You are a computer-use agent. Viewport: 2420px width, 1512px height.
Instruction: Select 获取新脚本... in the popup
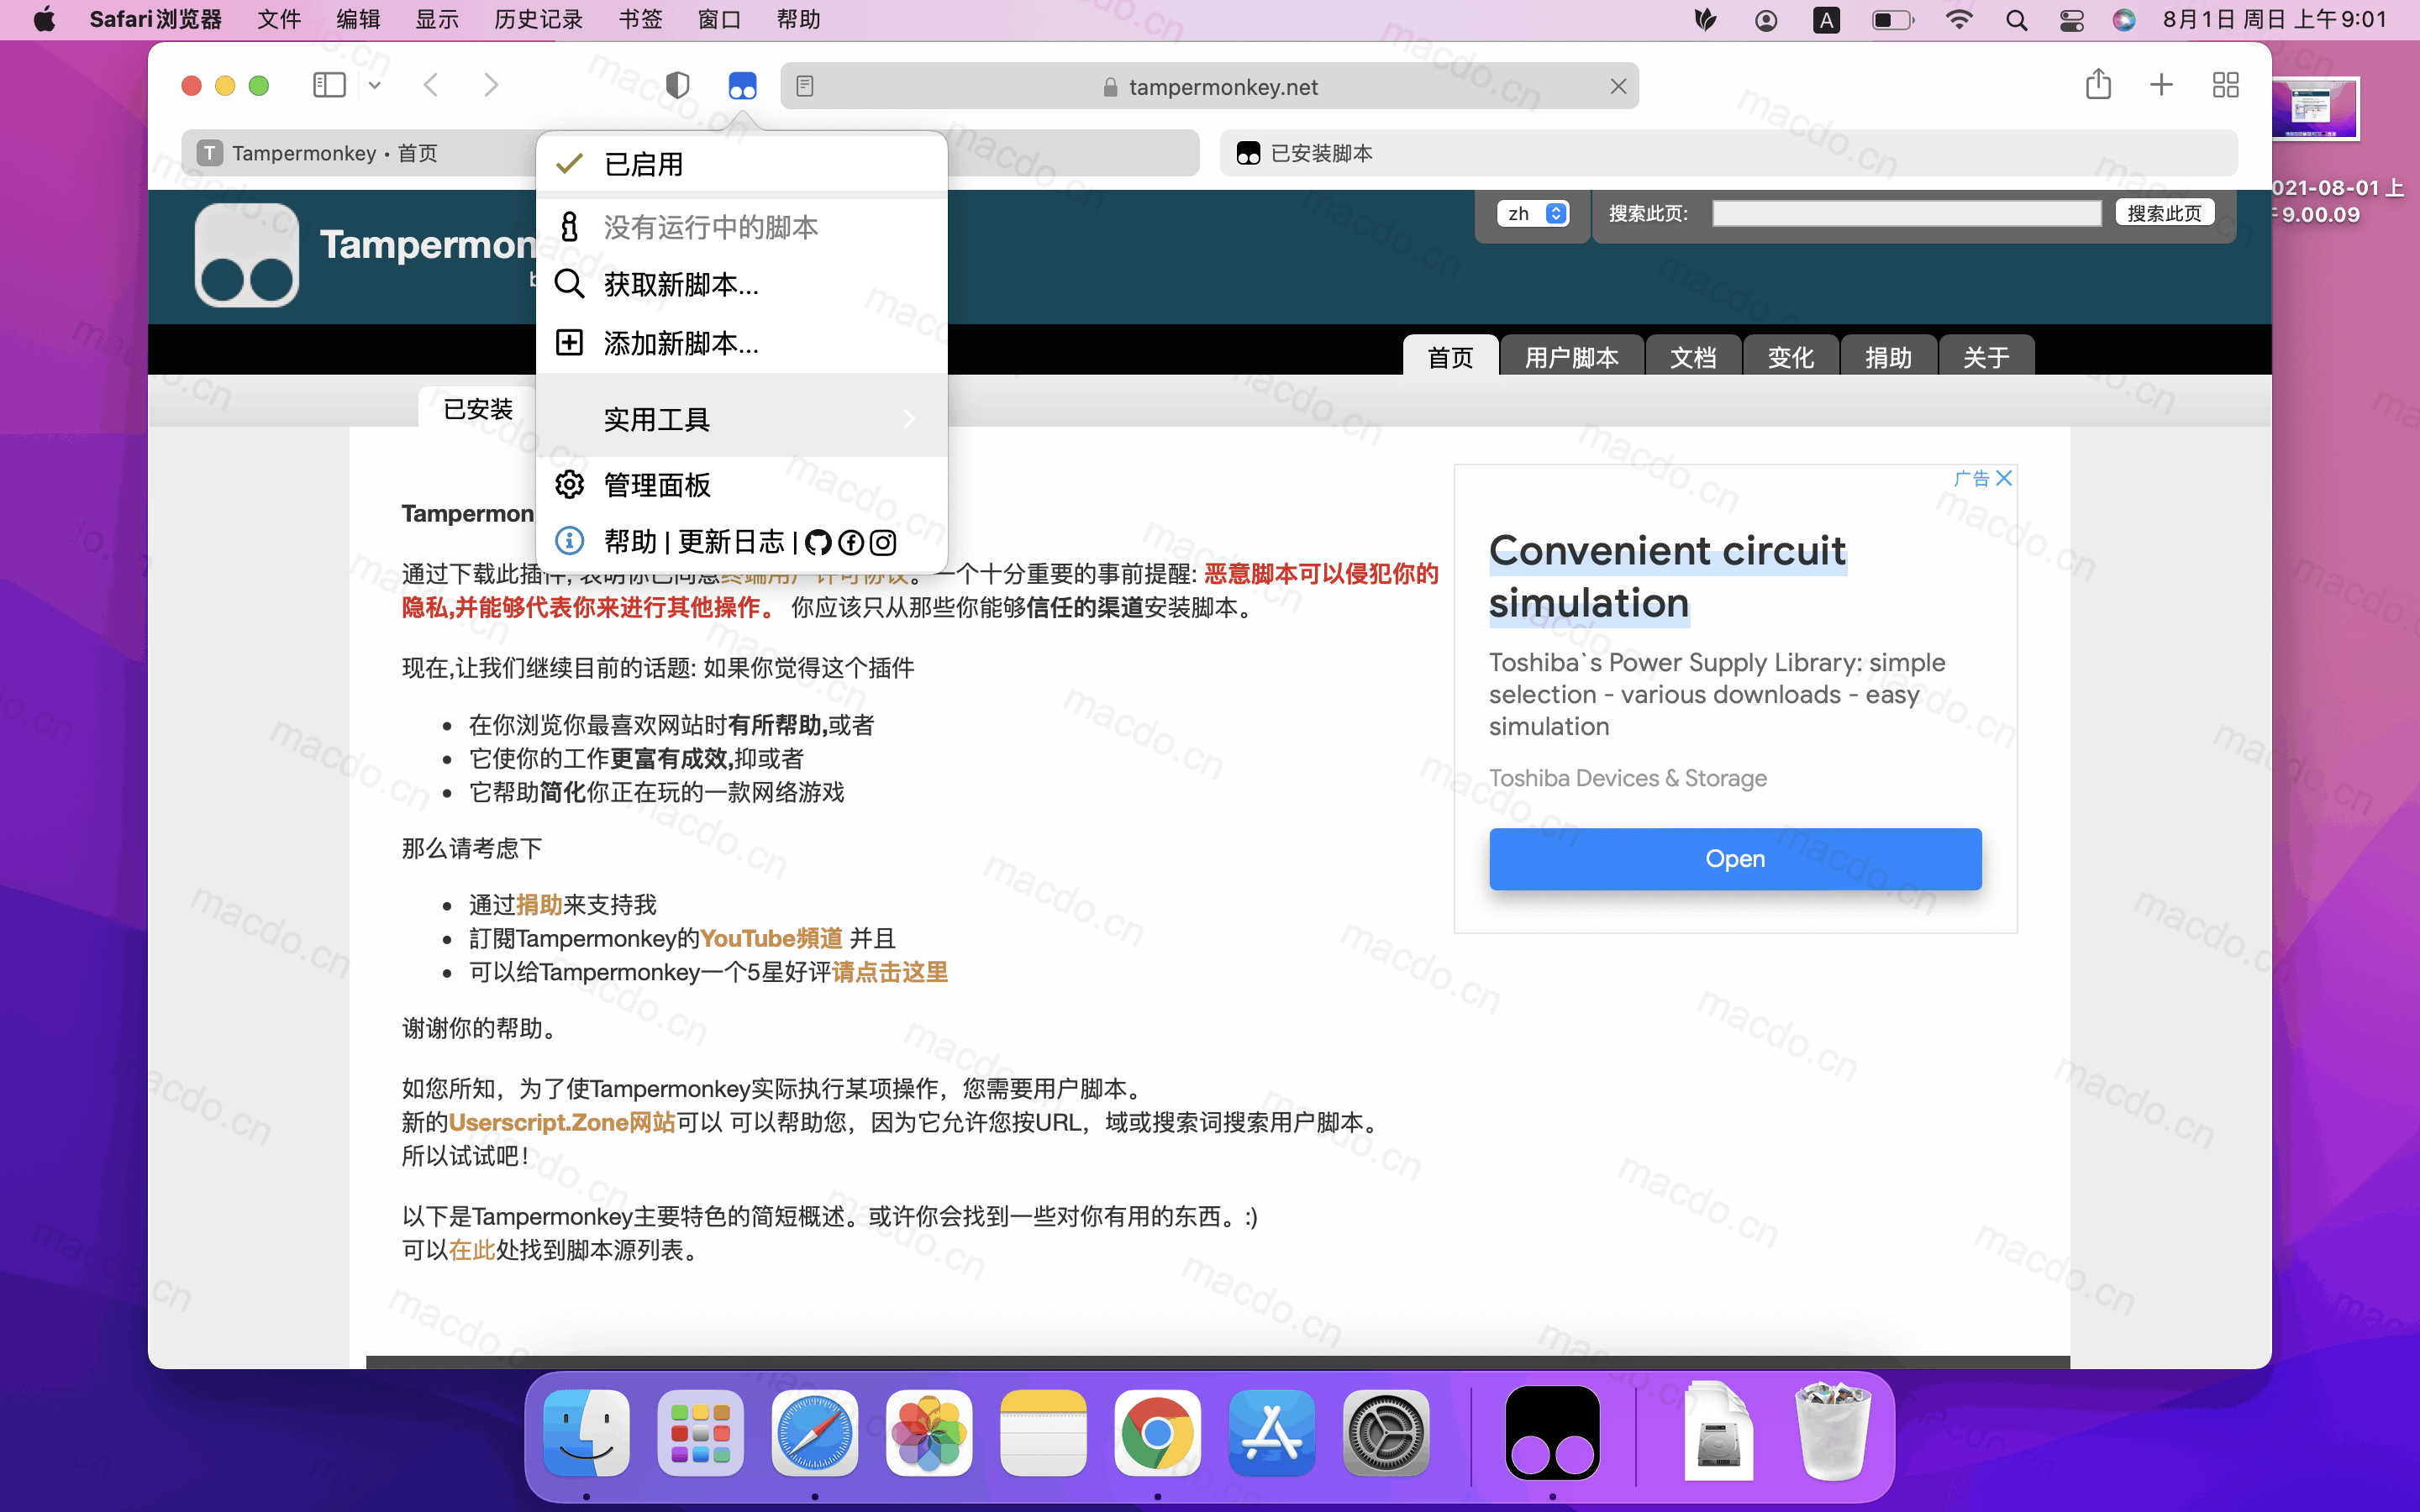click(742, 285)
